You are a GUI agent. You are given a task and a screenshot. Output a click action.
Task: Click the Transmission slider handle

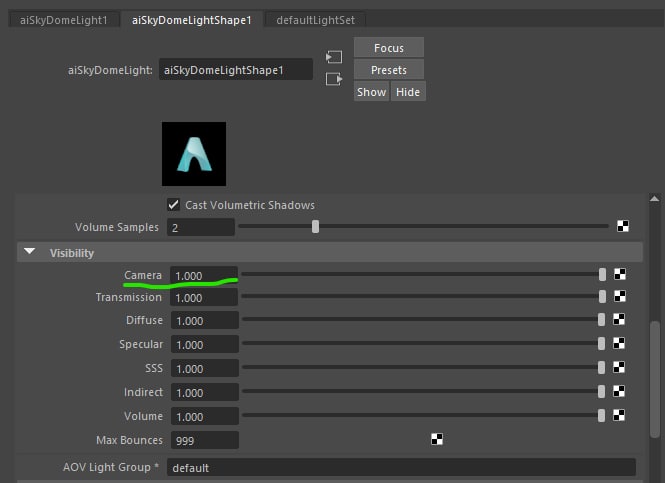[x=602, y=296]
